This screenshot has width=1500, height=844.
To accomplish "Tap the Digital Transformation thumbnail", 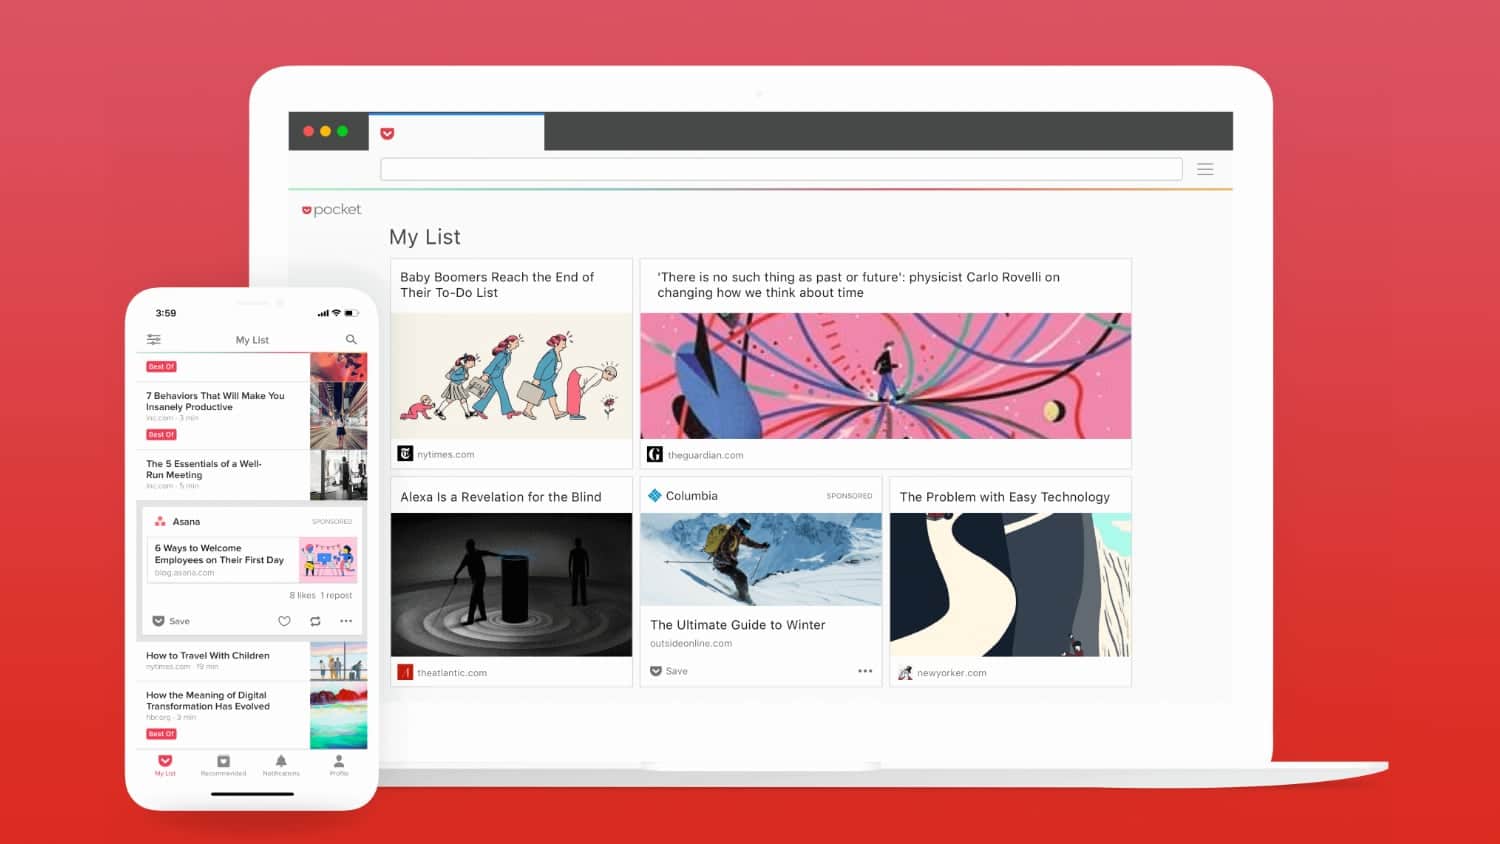I will (x=338, y=716).
